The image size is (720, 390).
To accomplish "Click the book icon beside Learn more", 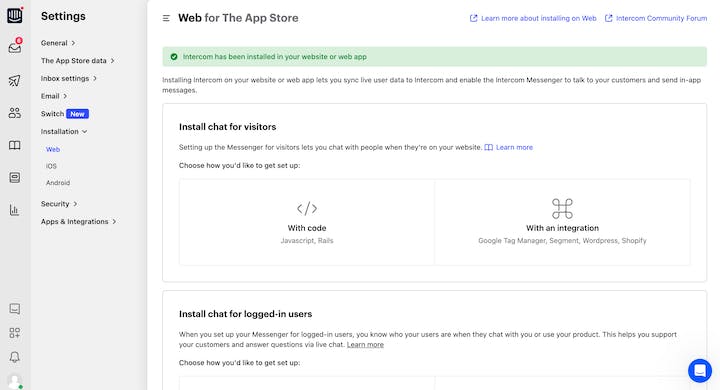I will point(489,147).
